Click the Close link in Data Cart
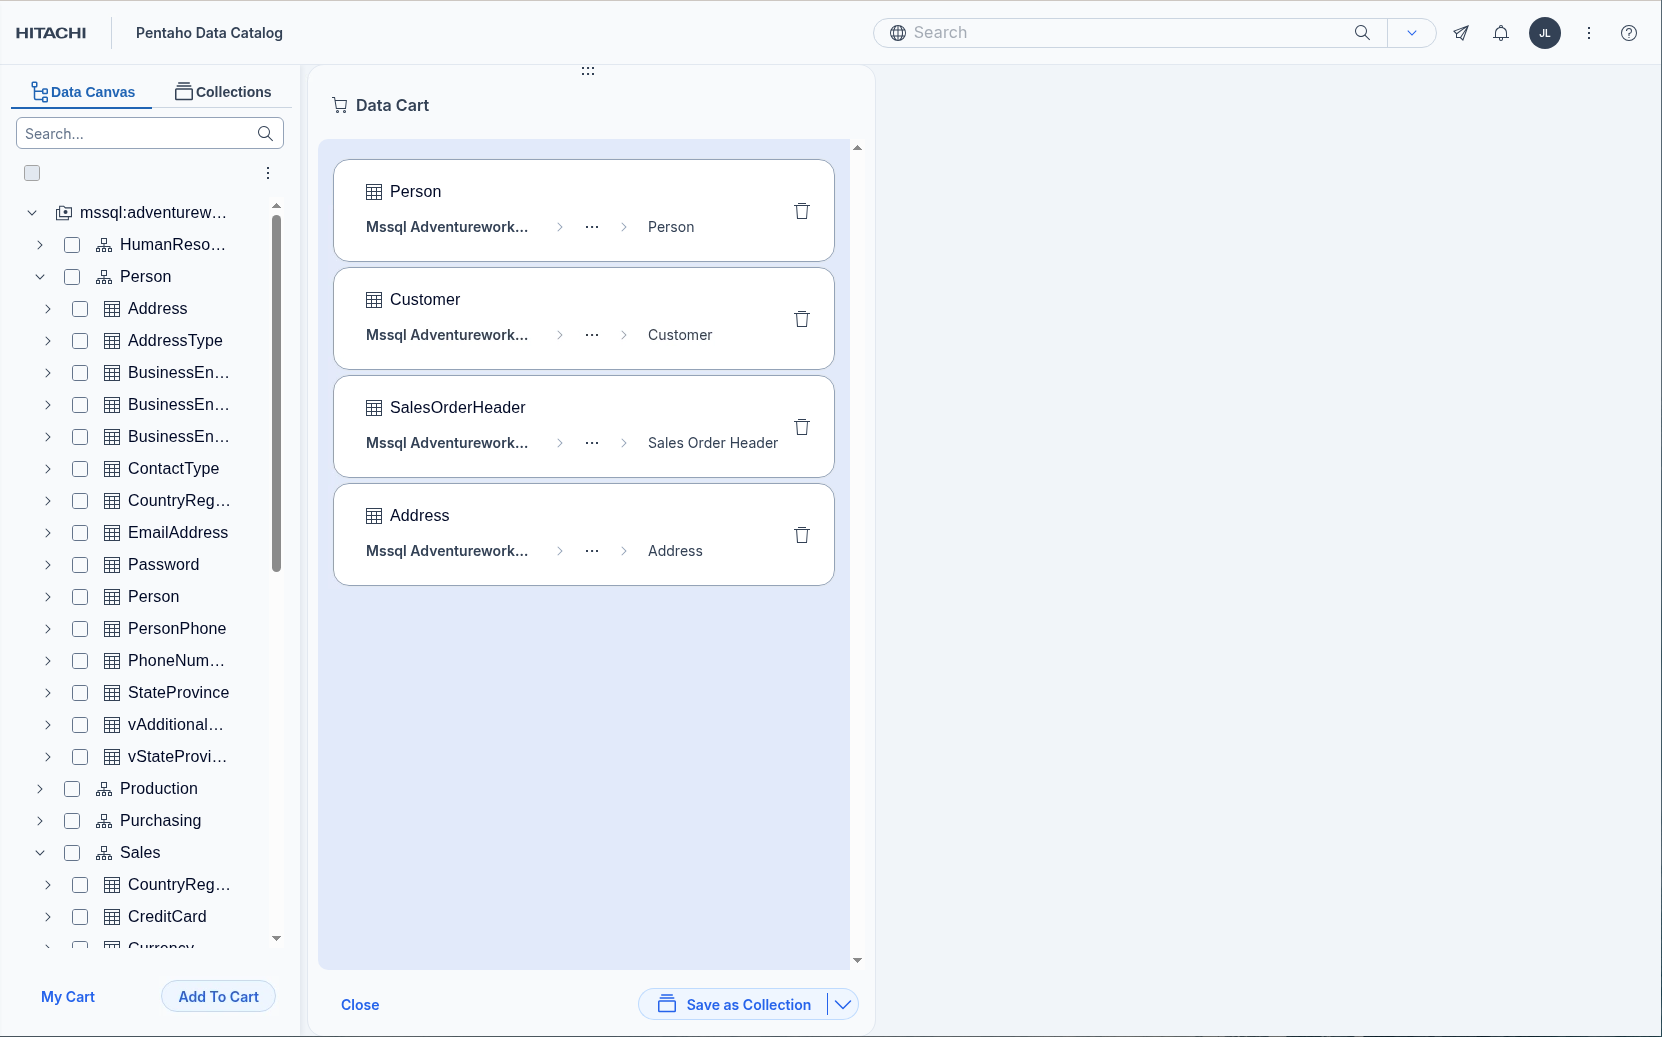Screen dimensions: 1662x1037 pyautogui.click(x=360, y=1005)
